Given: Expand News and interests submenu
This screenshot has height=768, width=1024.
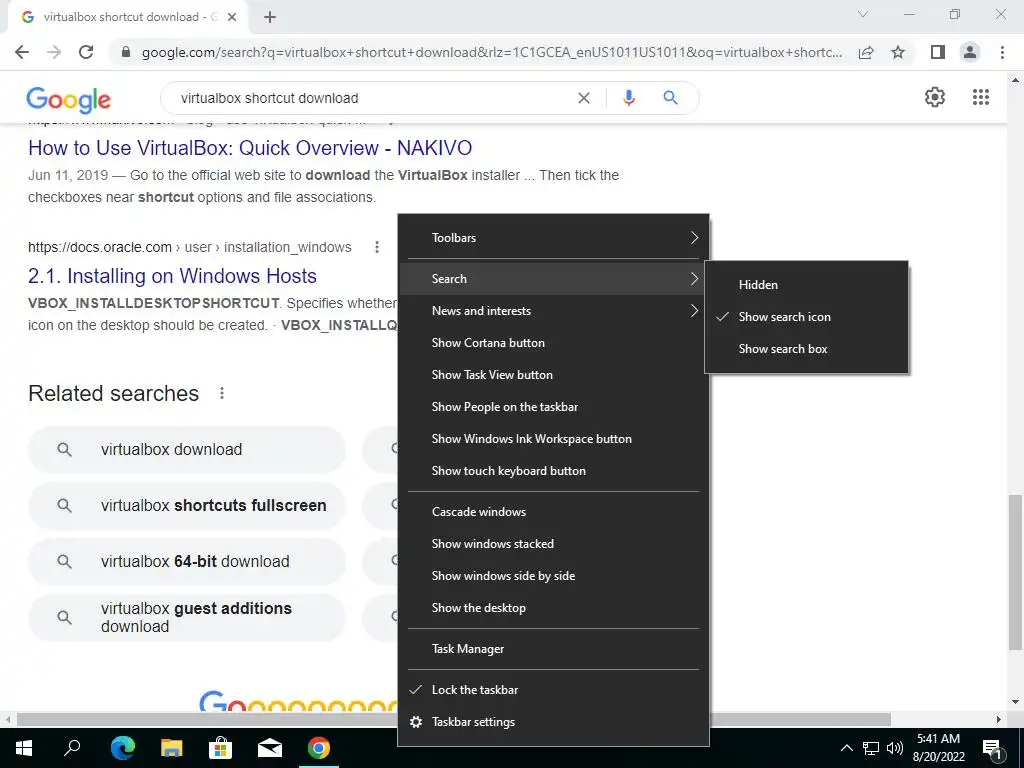Looking at the screenshot, I should point(553,311).
